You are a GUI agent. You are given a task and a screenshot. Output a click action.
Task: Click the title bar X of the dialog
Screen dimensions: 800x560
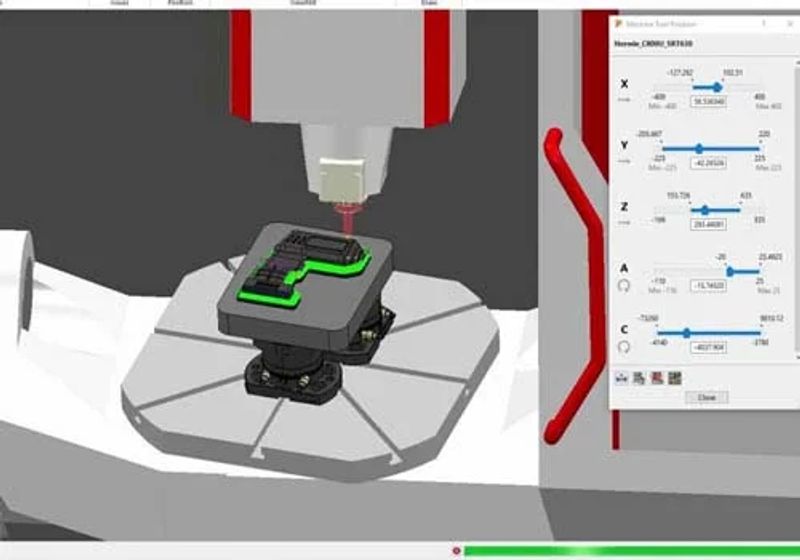[x=792, y=23]
